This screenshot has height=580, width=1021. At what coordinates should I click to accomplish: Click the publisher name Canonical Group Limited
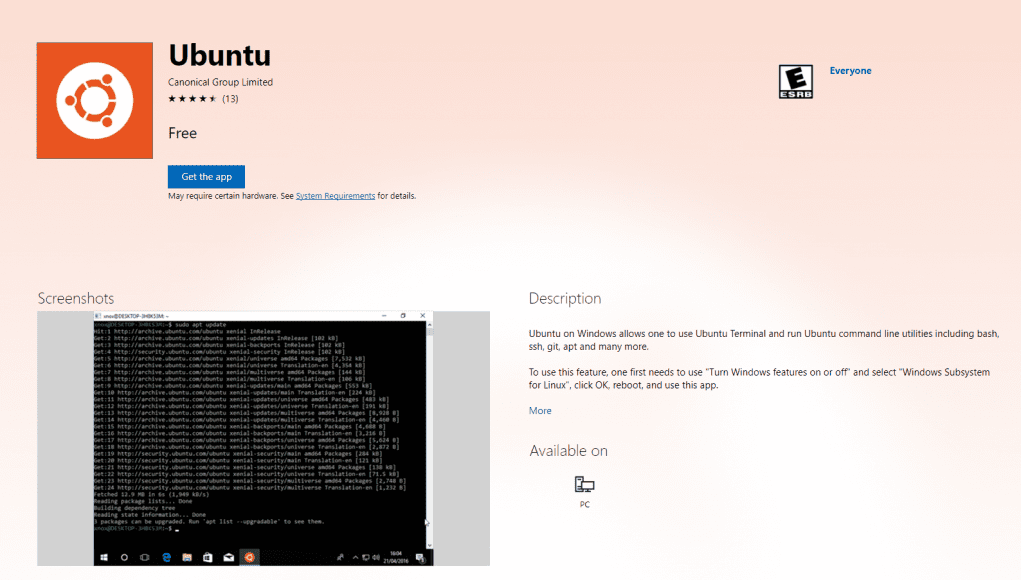[220, 82]
